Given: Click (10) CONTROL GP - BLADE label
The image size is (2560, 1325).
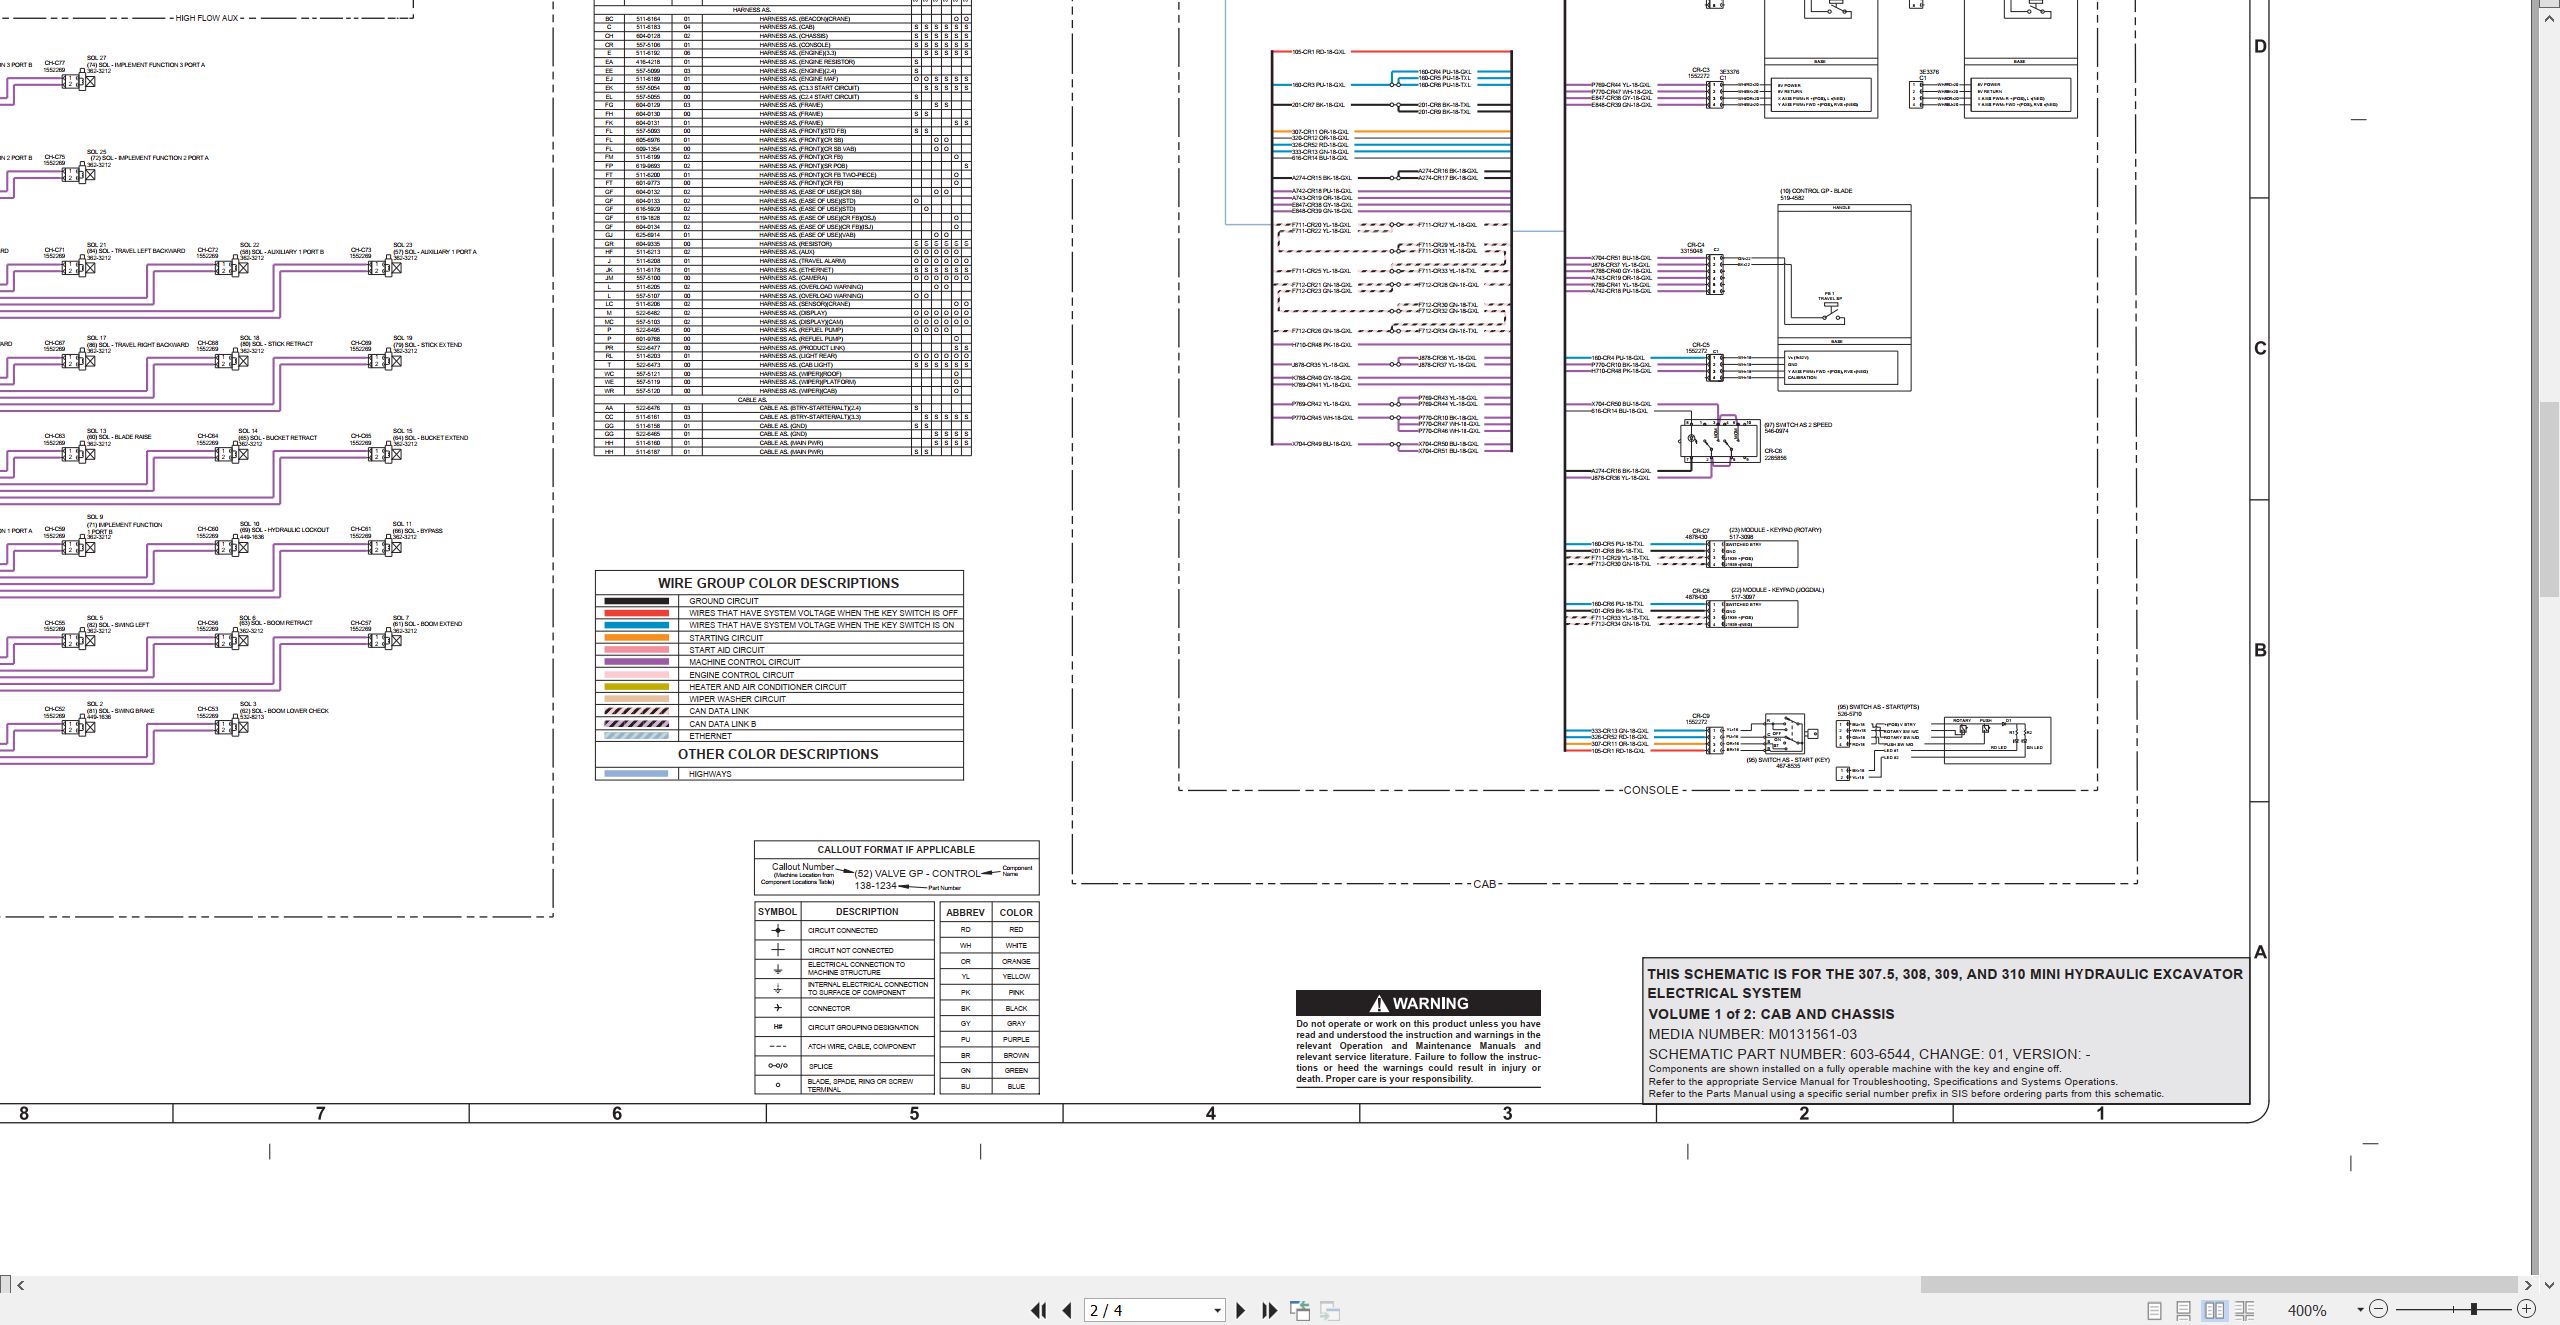Looking at the screenshot, I should [1816, 191].
